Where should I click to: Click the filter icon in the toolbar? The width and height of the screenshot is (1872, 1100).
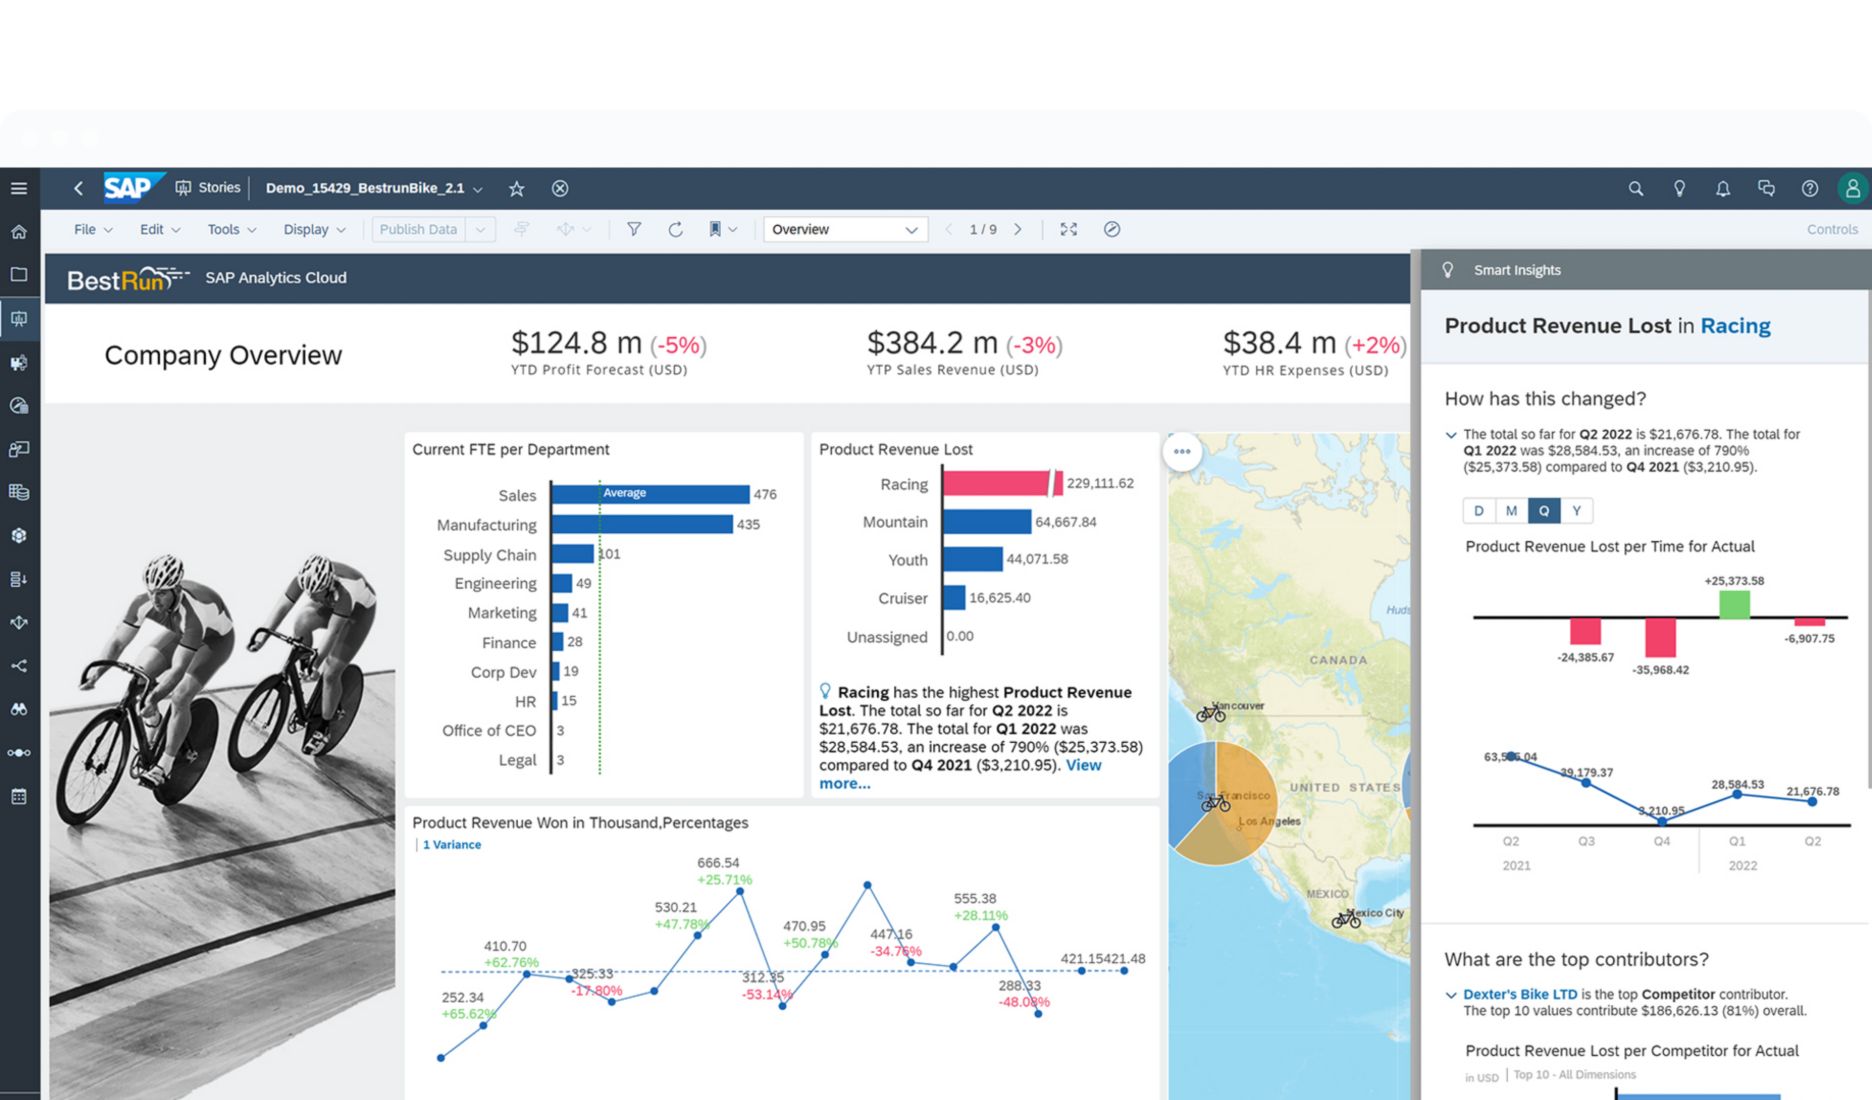(634, 229)
